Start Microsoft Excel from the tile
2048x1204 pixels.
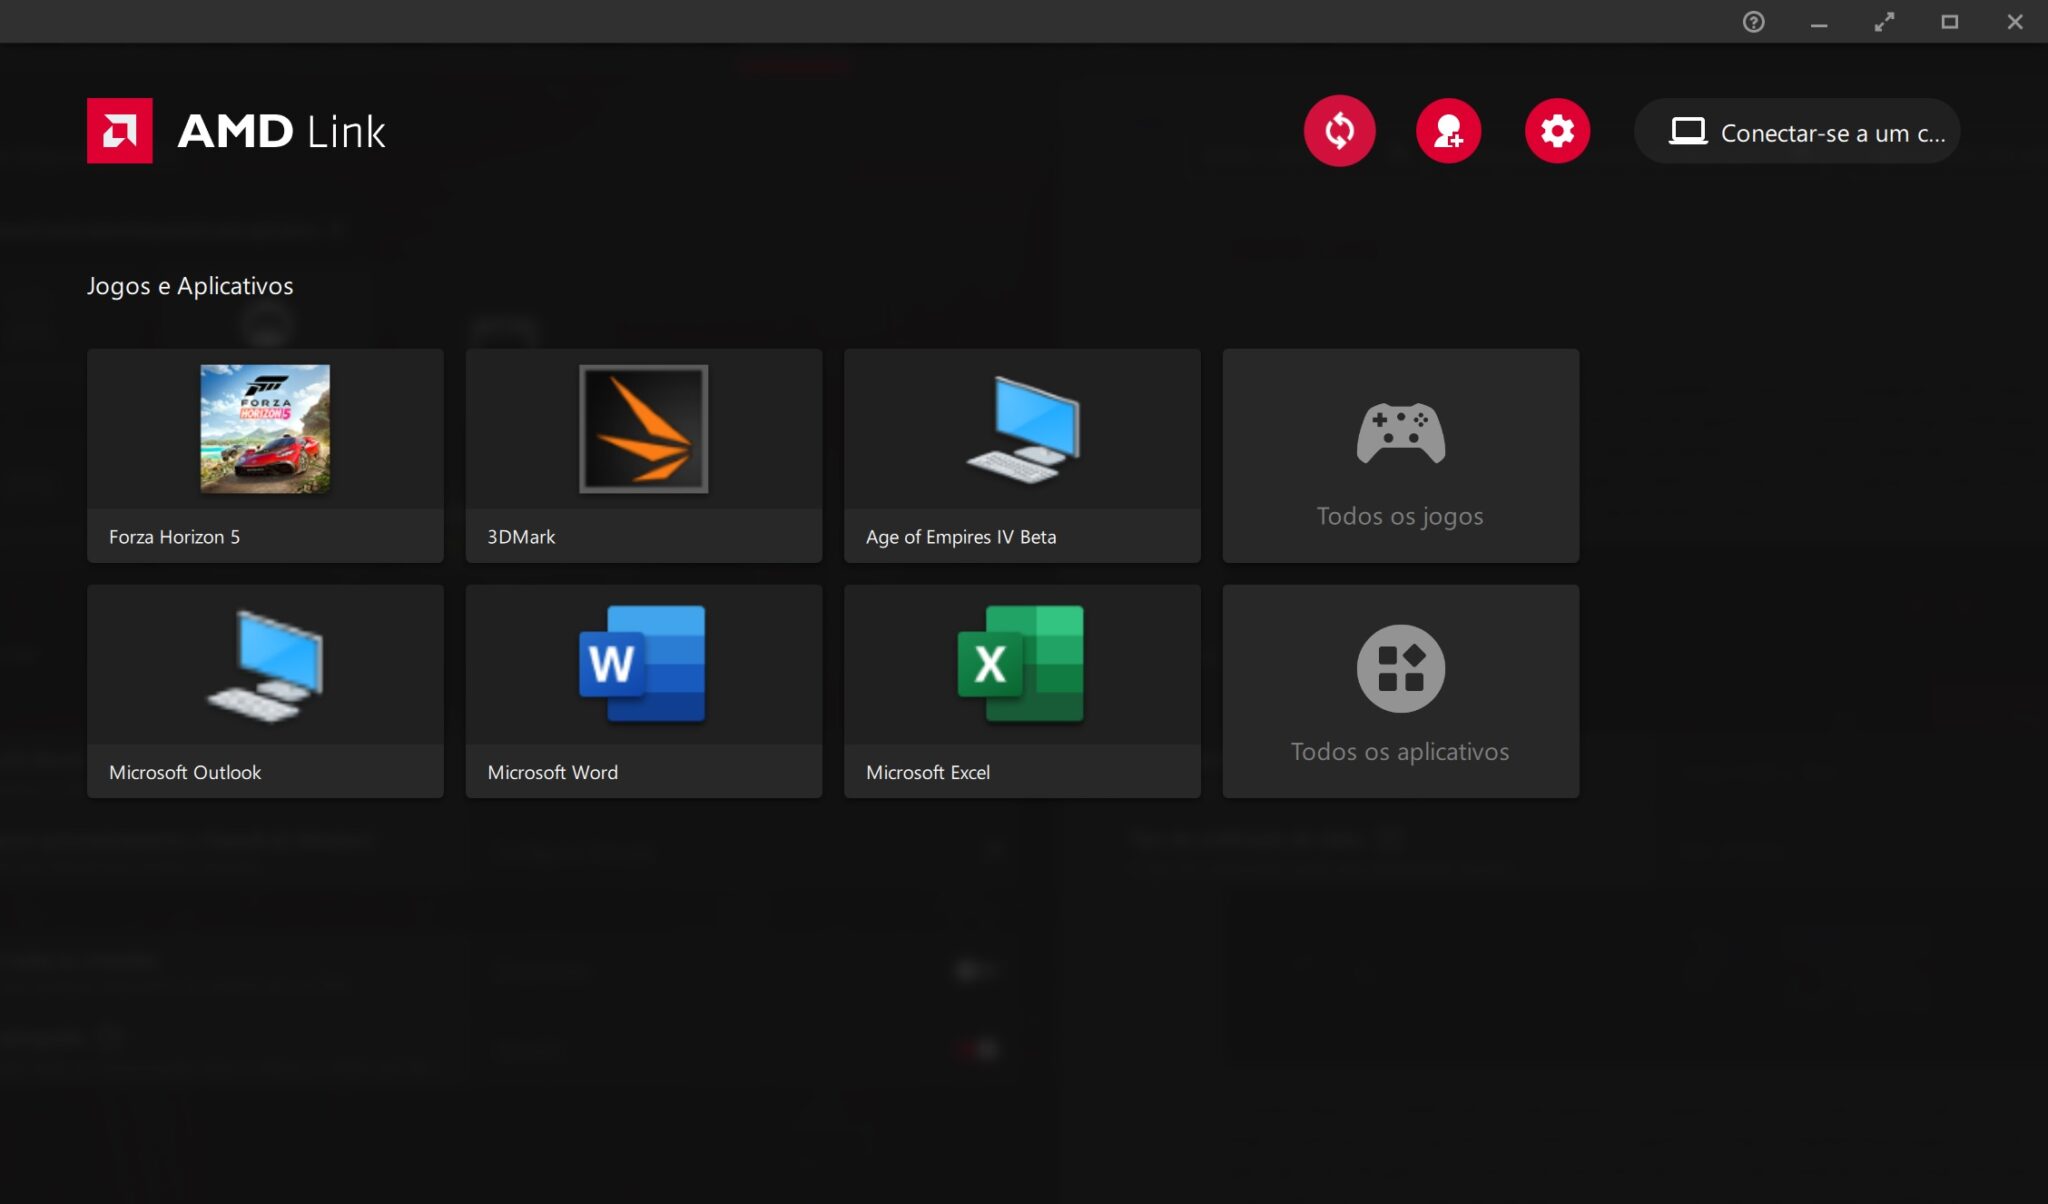point(1022,691)
